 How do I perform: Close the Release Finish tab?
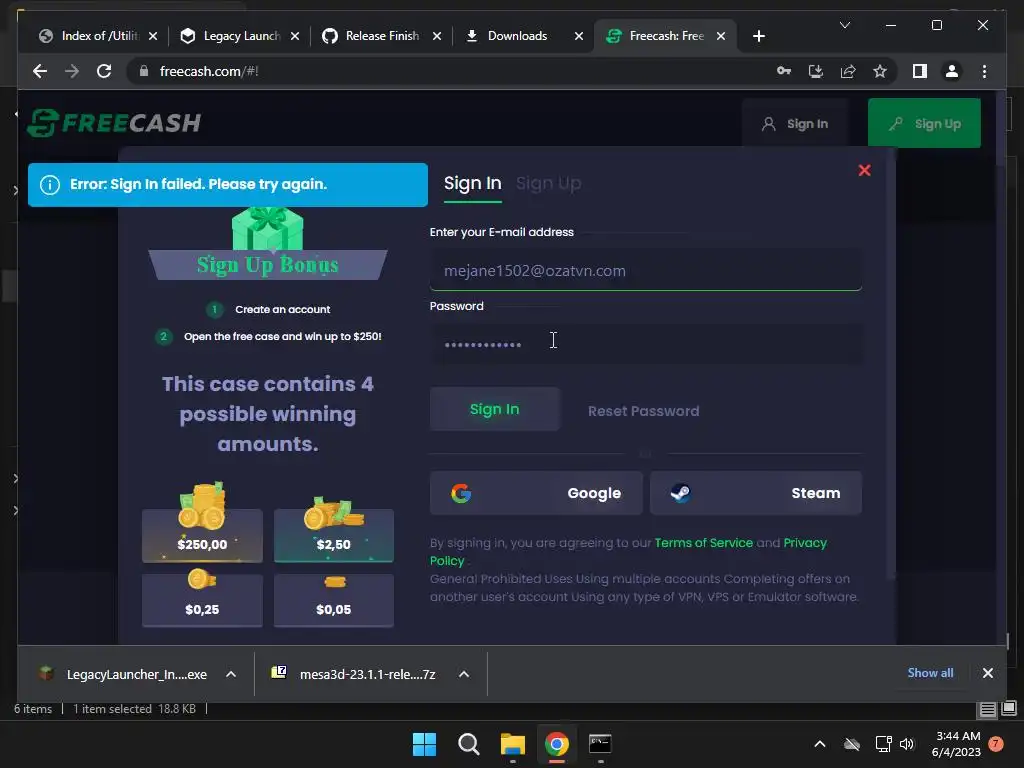pos(437,36)
